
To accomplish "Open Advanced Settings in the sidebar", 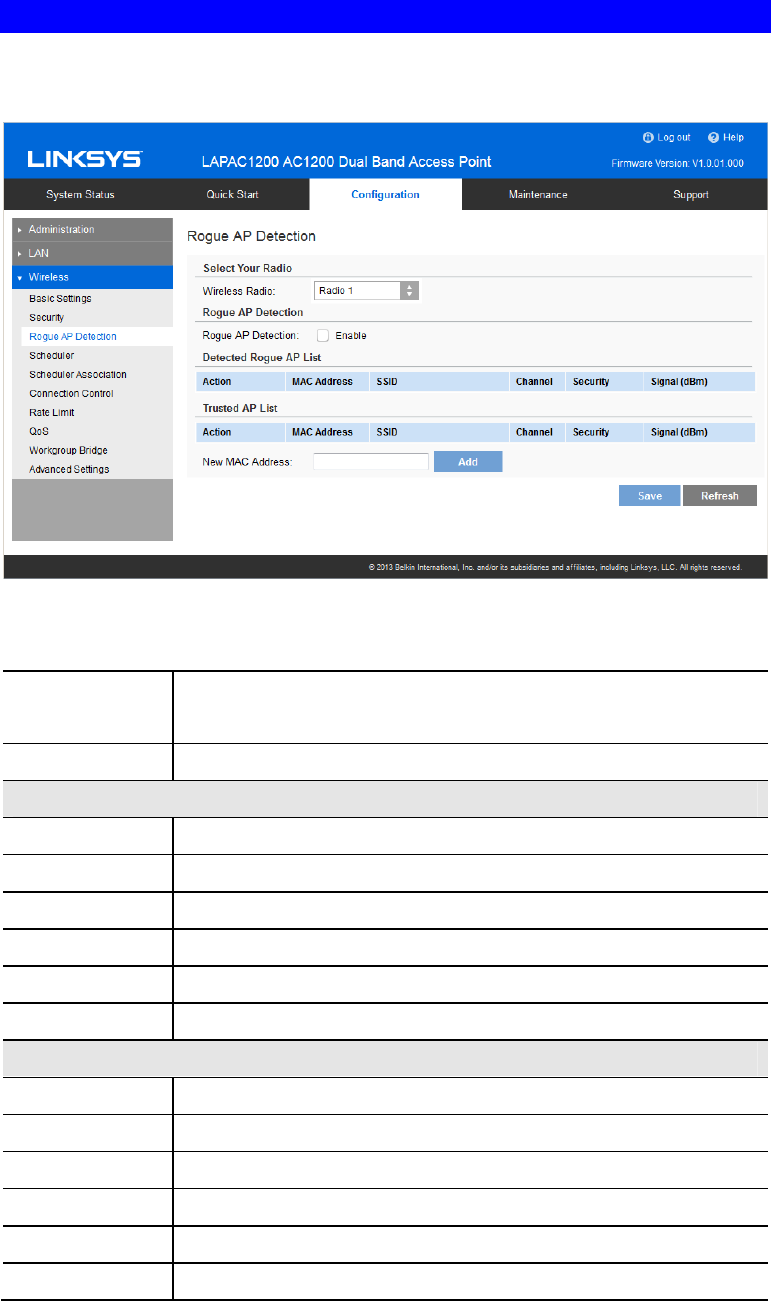I will point(69,469).
